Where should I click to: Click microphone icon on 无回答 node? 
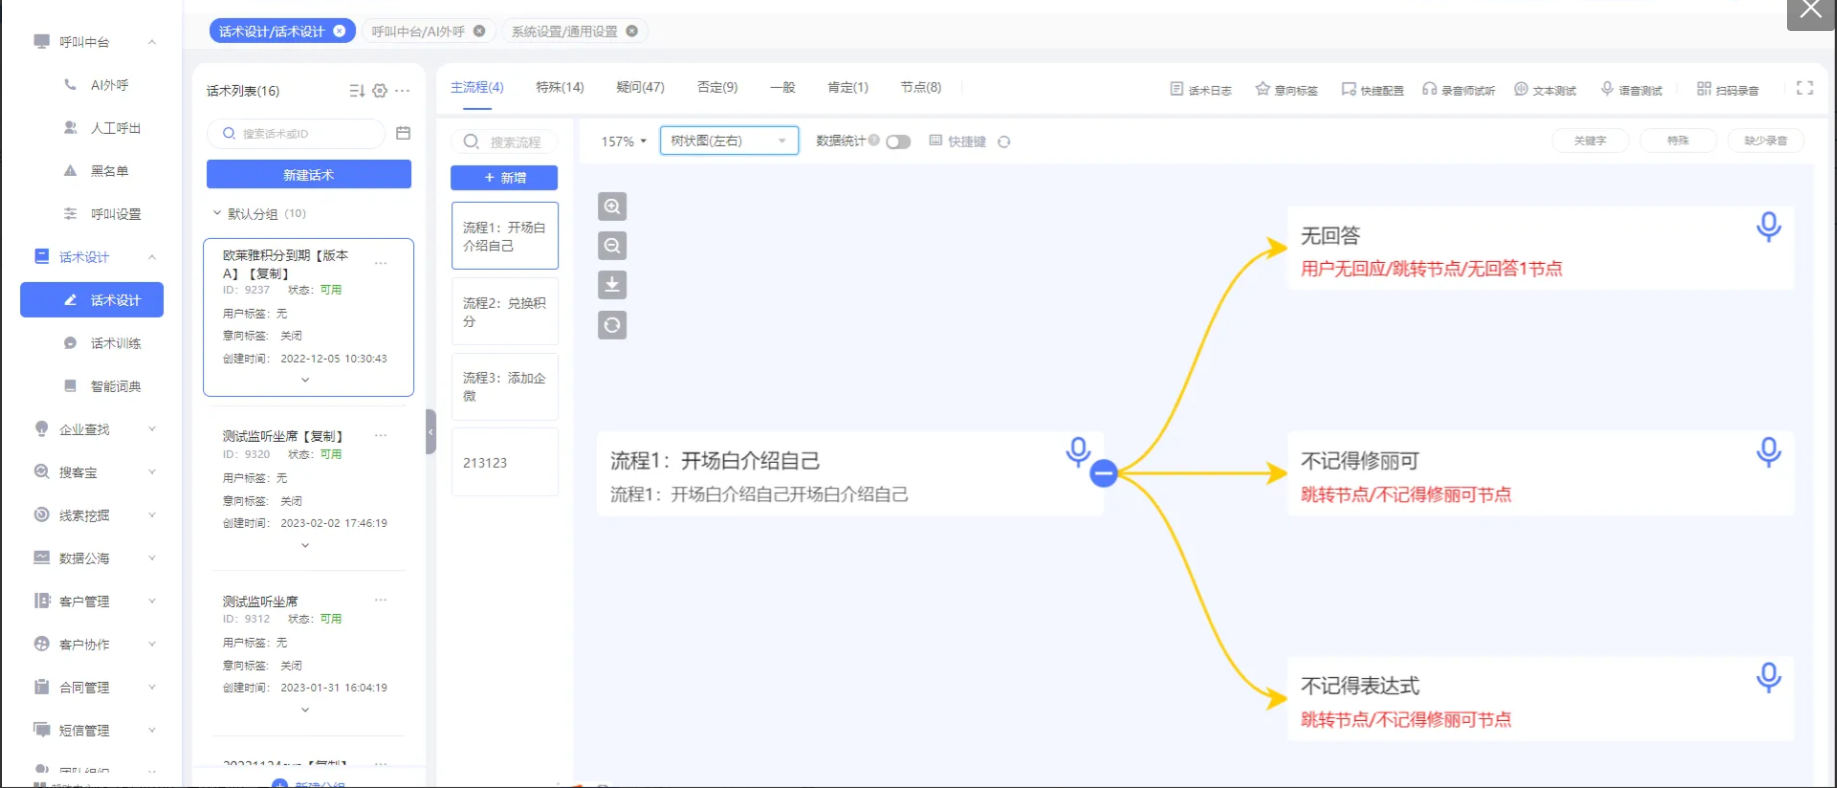click(1768, 227)
